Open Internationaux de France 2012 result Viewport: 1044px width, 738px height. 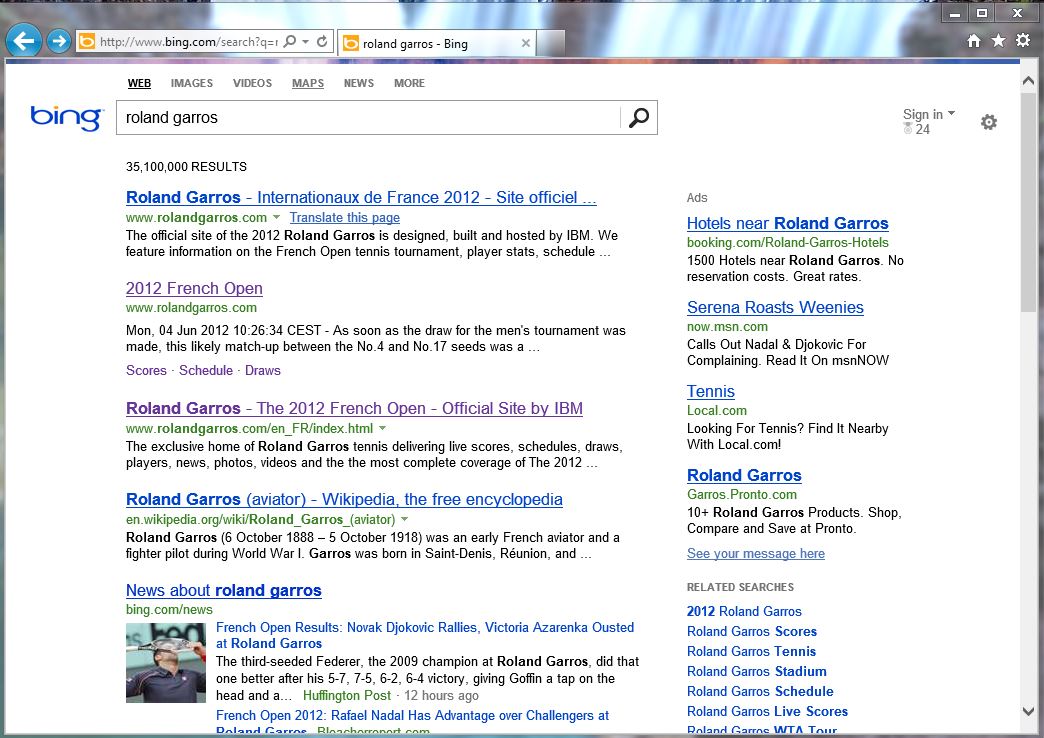(361, 198)
